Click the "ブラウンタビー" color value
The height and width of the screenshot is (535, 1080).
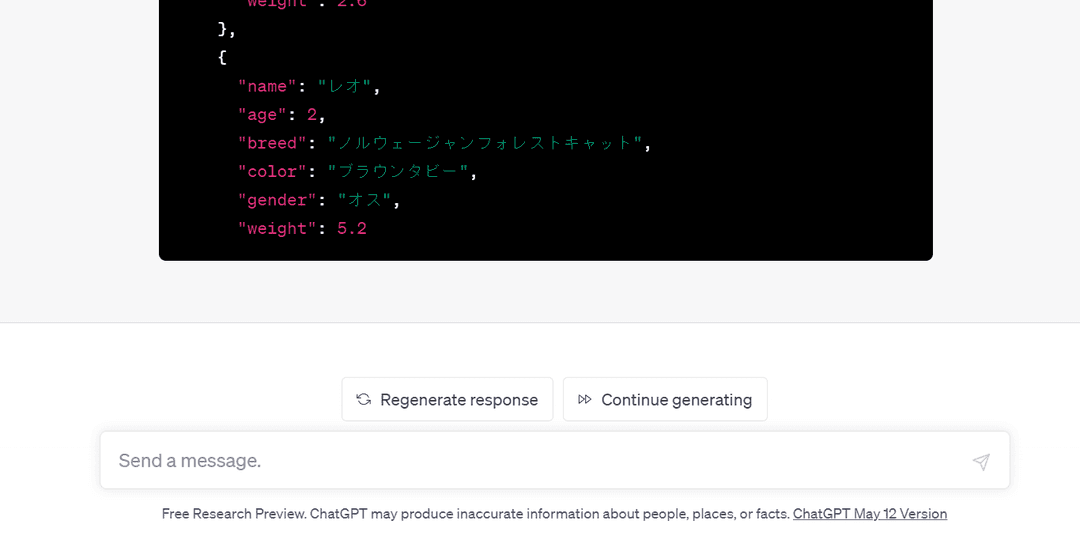398,171
